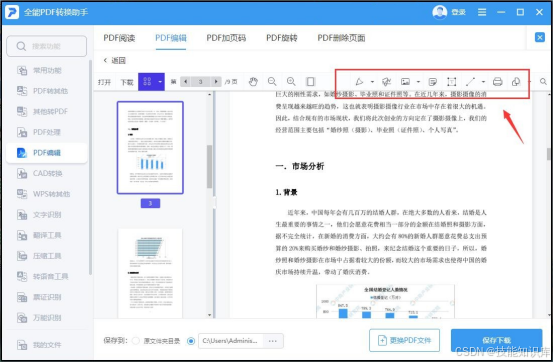554x363 pixels.
Task: Select the hand pan tool
Action: (253, 82)
